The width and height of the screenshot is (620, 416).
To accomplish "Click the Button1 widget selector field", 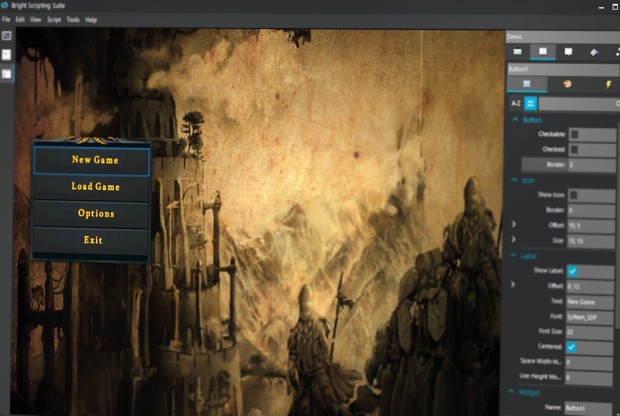I will click(x=563, y=69).
